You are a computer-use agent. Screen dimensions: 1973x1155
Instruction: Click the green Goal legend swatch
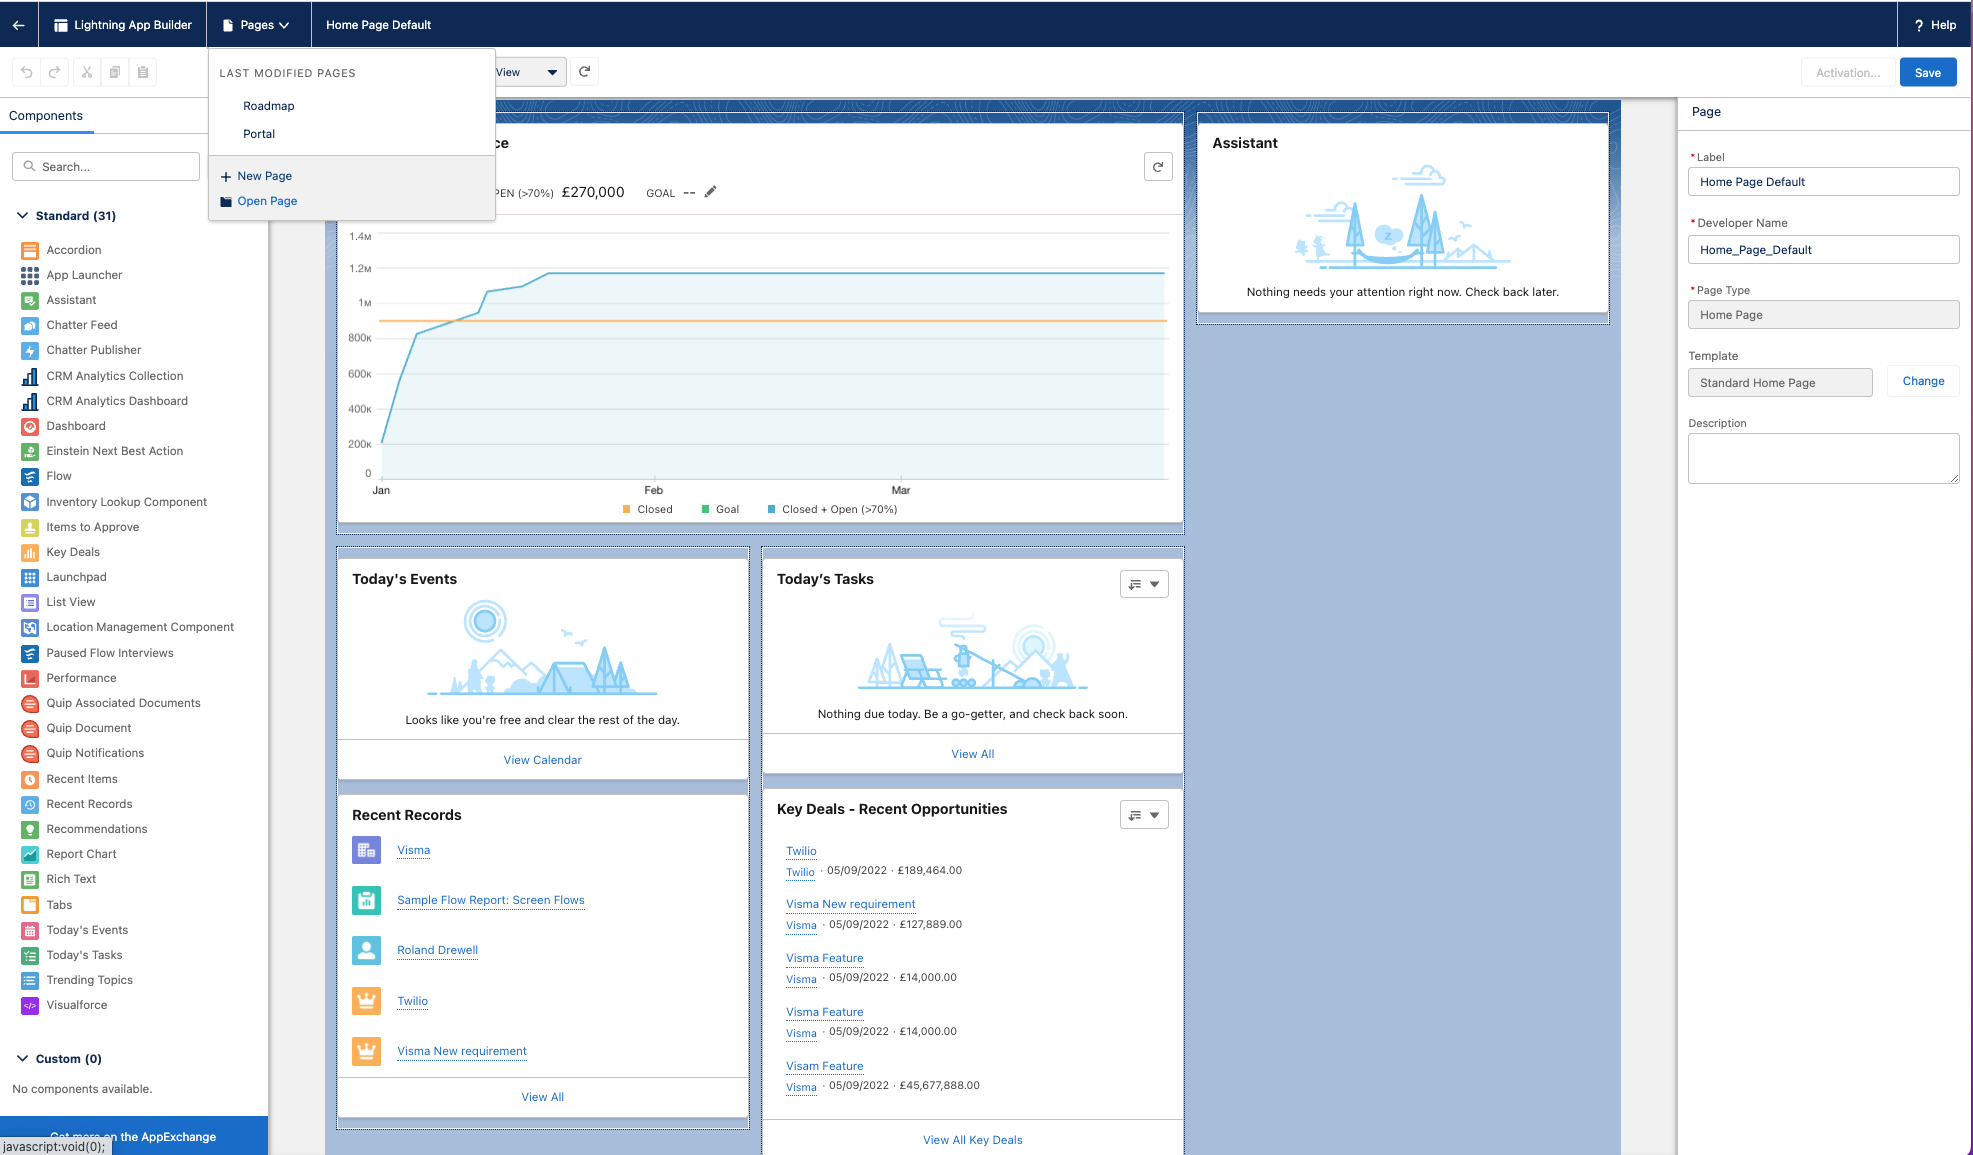click(706, 509)
